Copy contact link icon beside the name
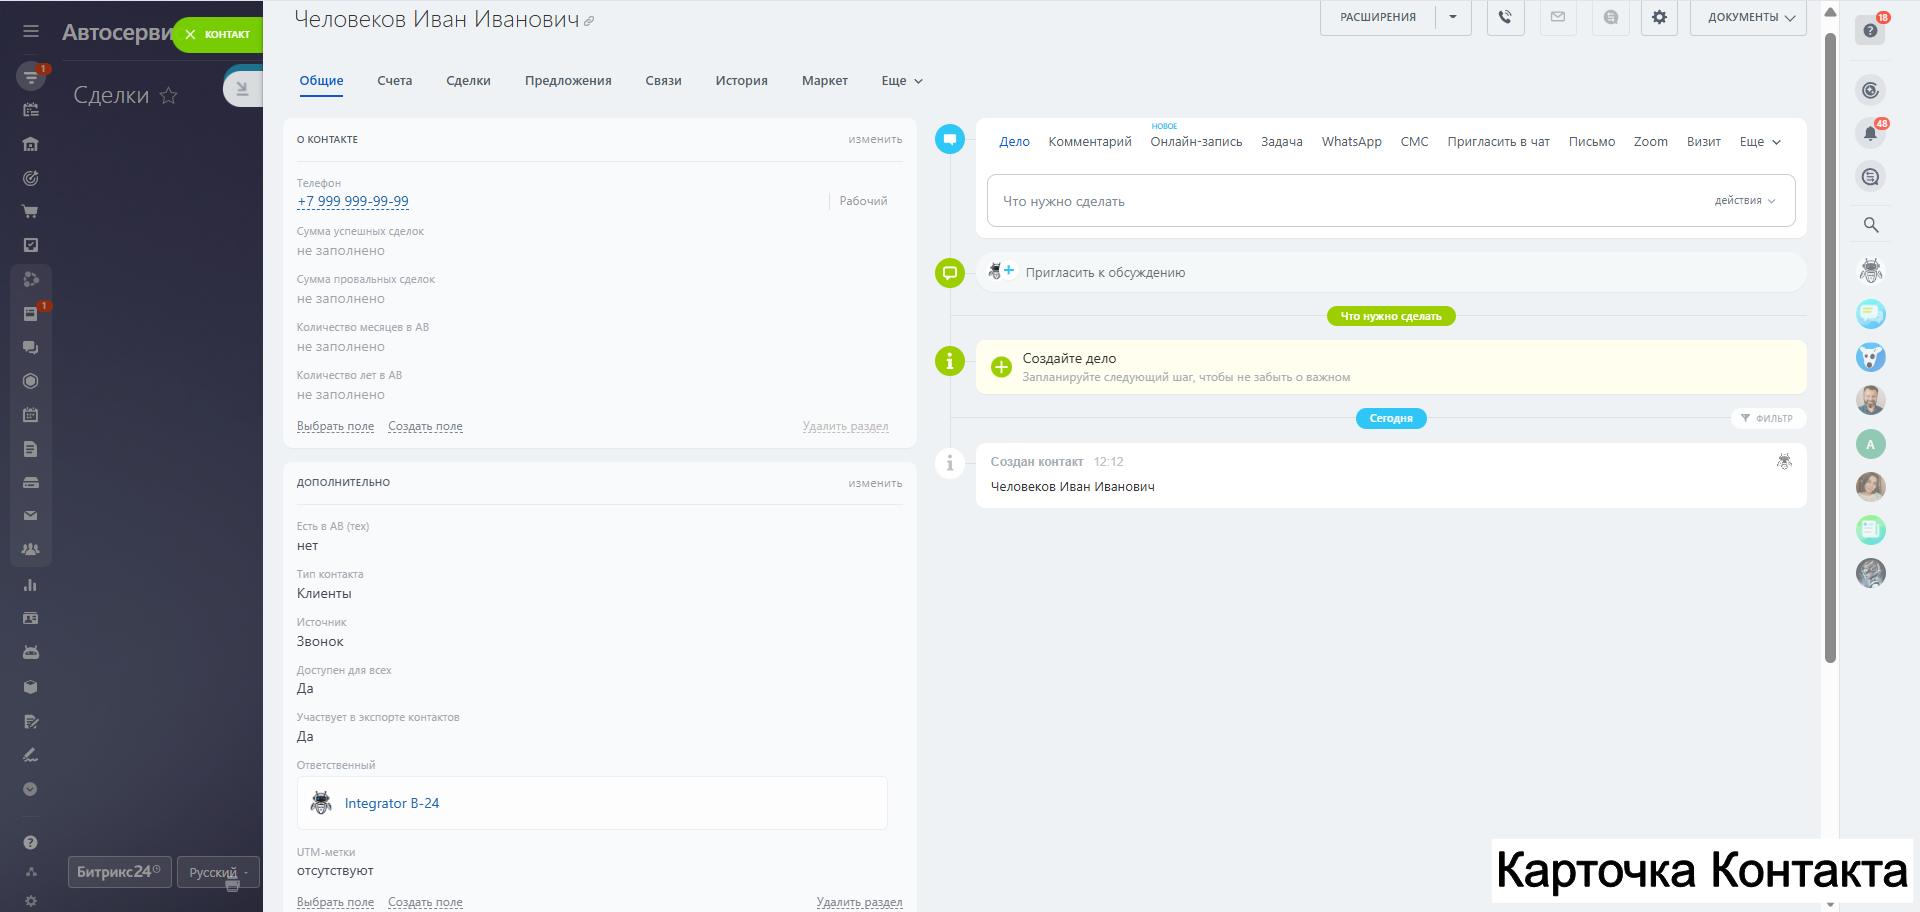Image resolution: width=1920 pixels, height=912 pixels. [589, 21]
